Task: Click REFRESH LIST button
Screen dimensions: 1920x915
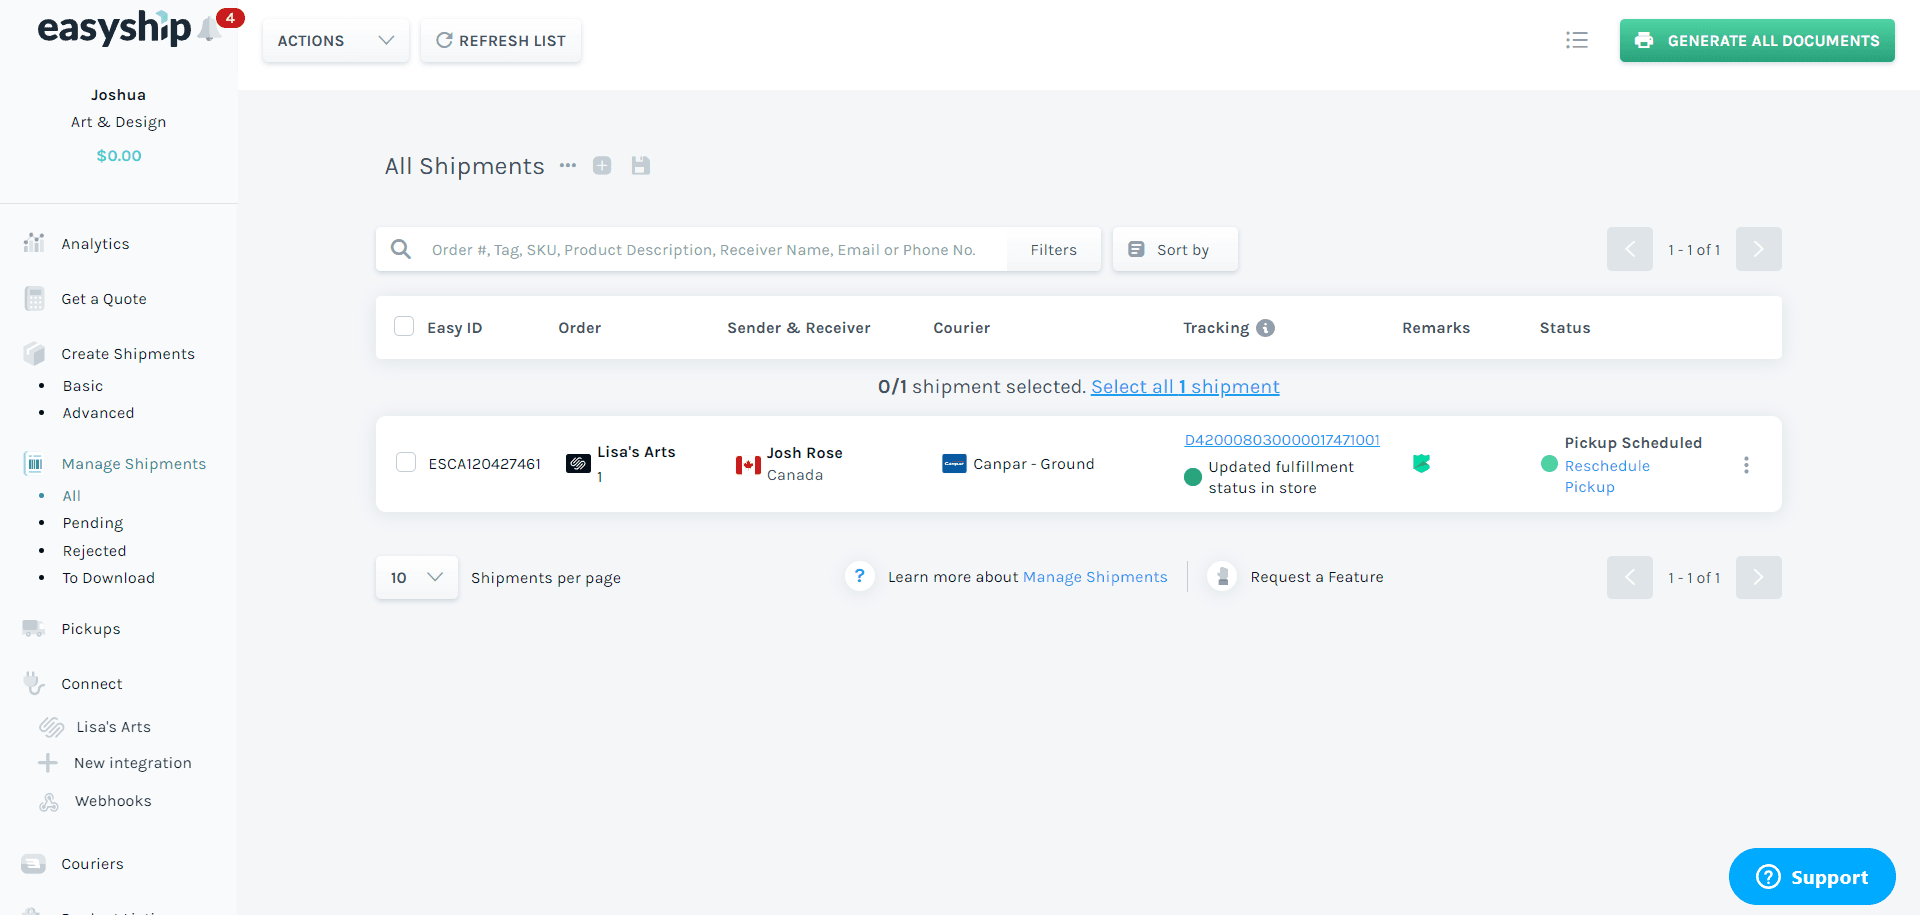Action: 501,41
